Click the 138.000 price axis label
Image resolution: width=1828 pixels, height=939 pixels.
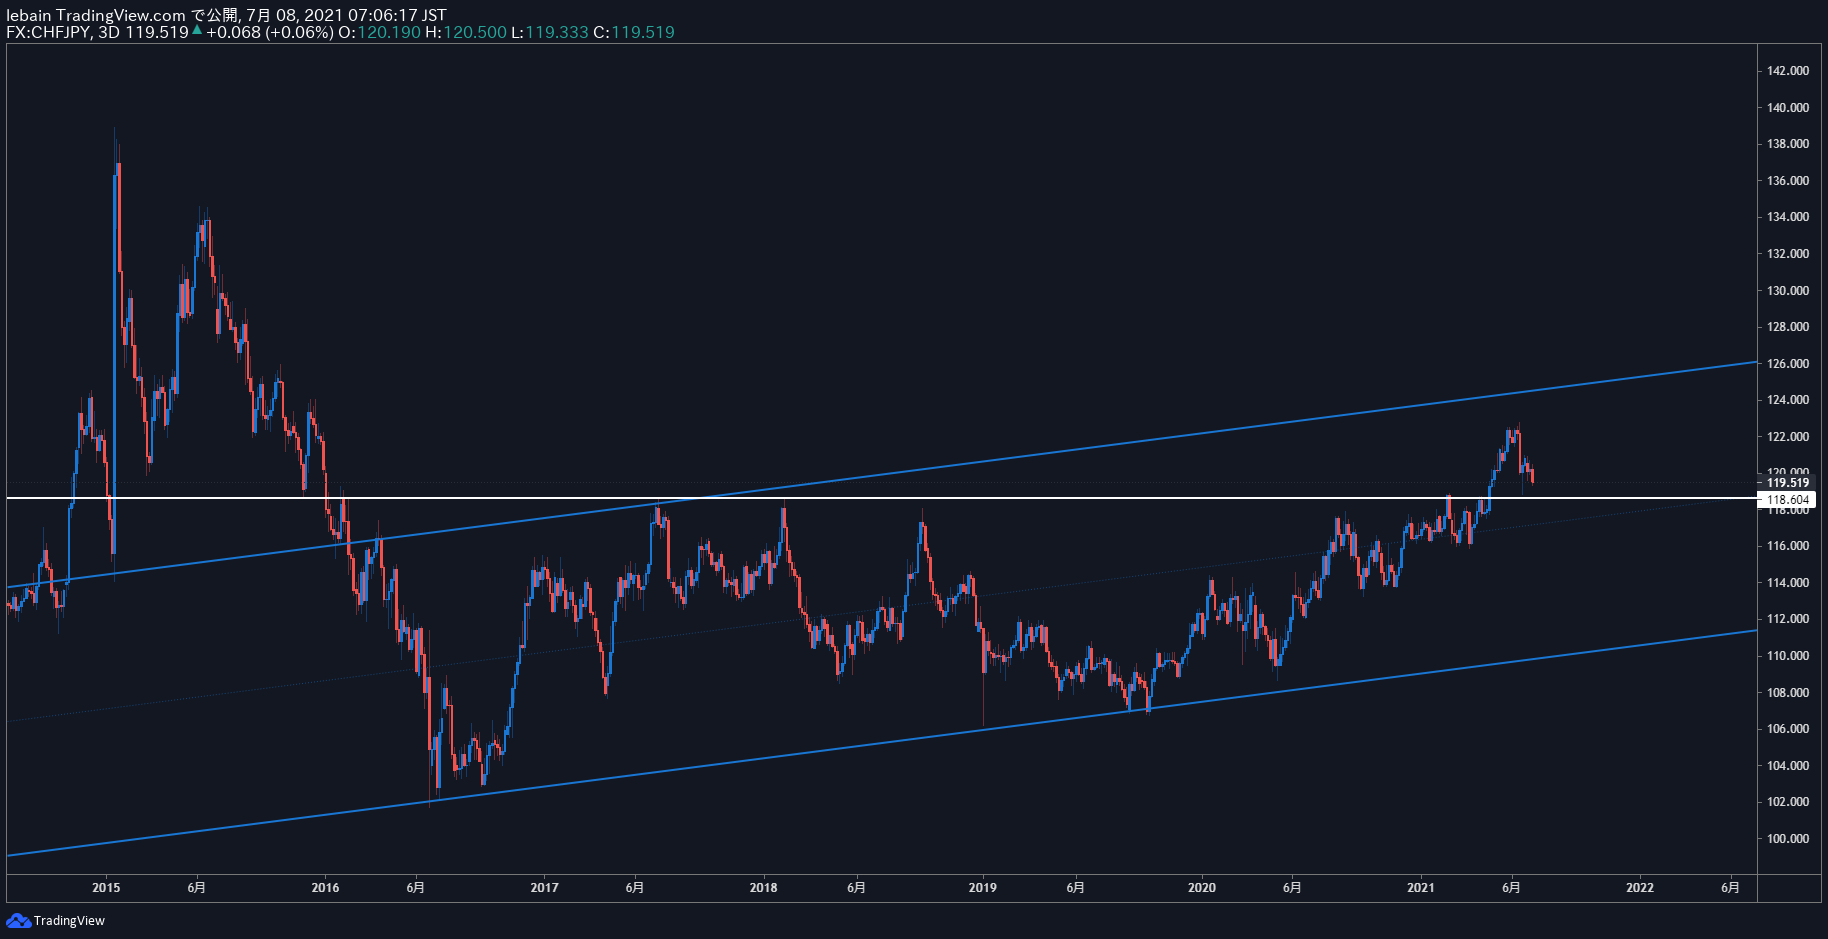point(1788,144)
